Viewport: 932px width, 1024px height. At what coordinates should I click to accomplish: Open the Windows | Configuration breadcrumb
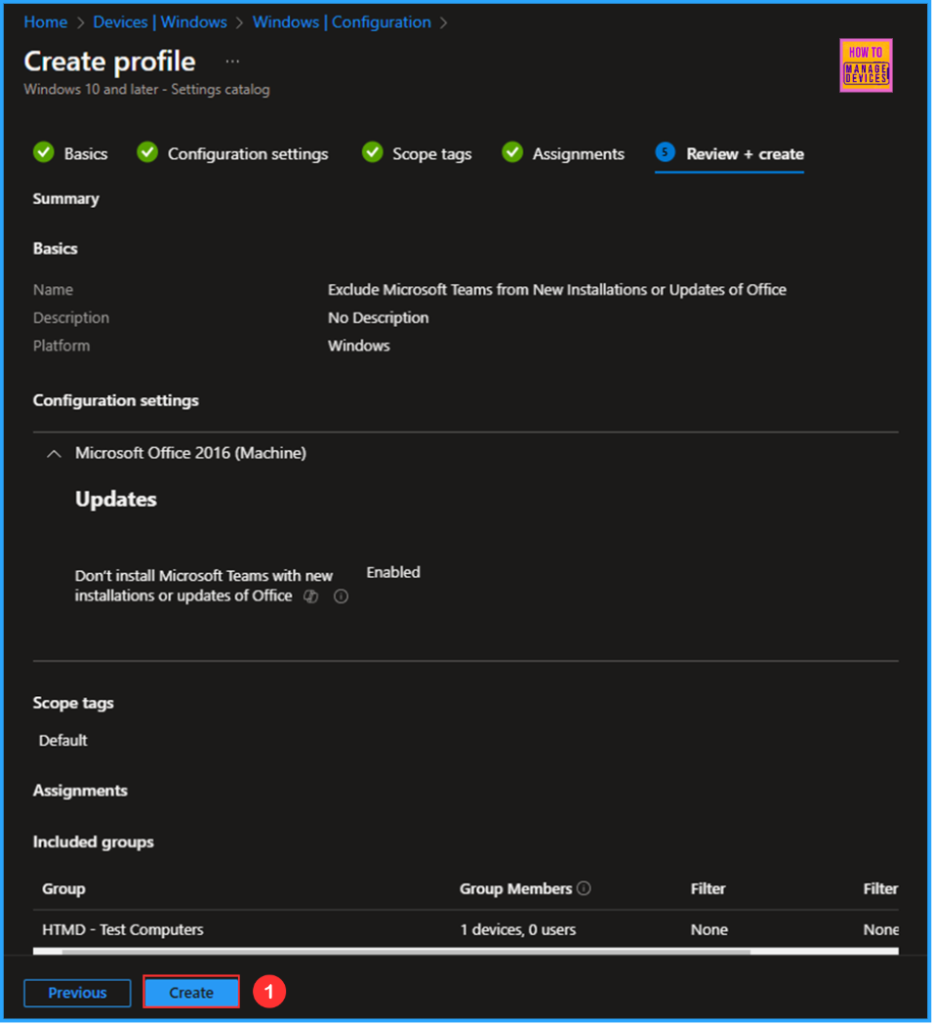pos(342,22)
